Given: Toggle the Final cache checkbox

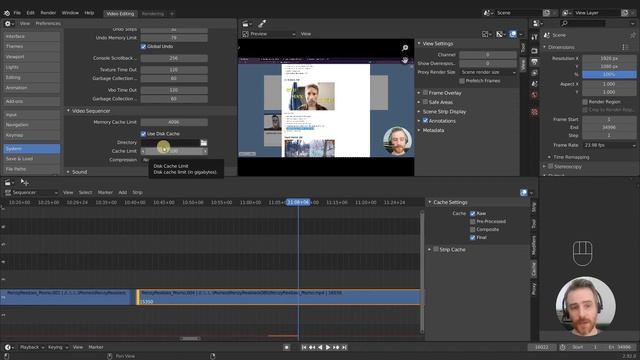Looking at the screenshot, I should (473, 238).
